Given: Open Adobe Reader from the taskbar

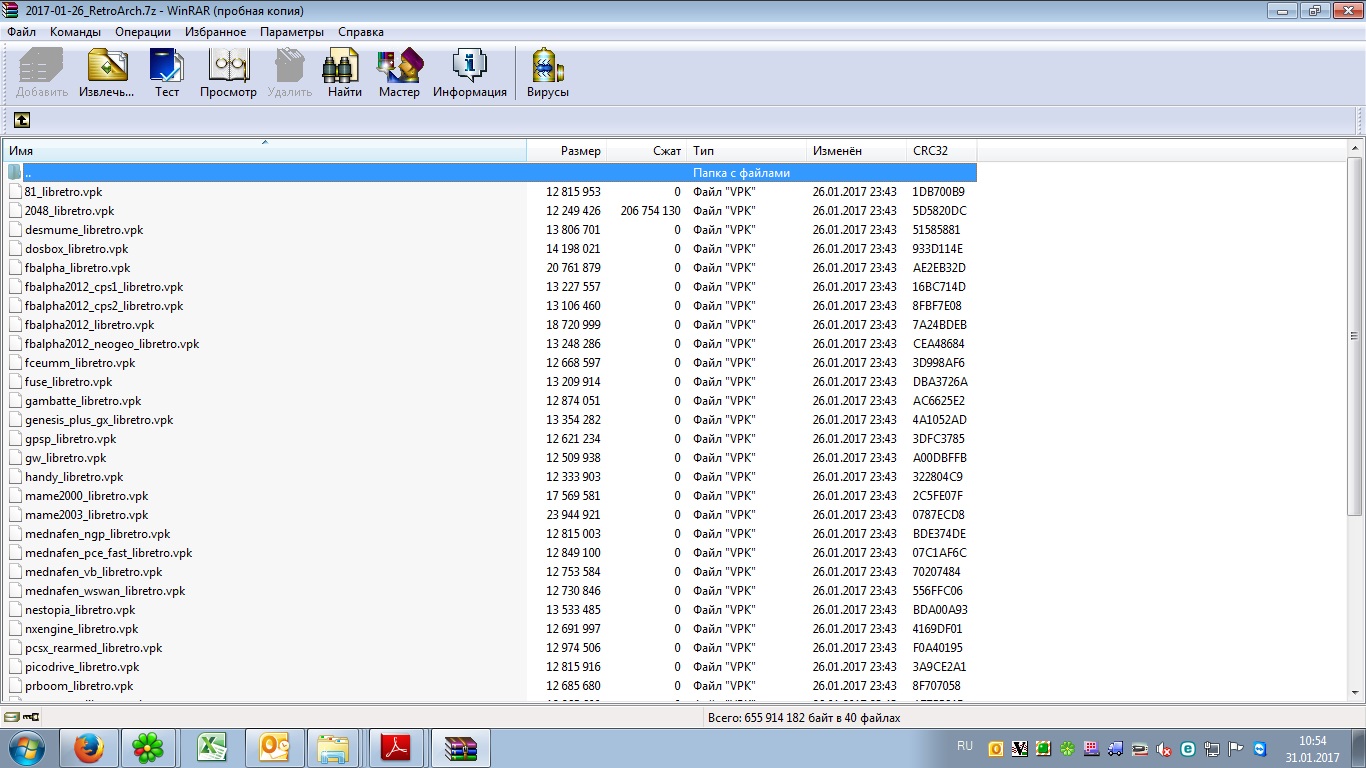Looking at the screenshot, I should coord(397,748).
